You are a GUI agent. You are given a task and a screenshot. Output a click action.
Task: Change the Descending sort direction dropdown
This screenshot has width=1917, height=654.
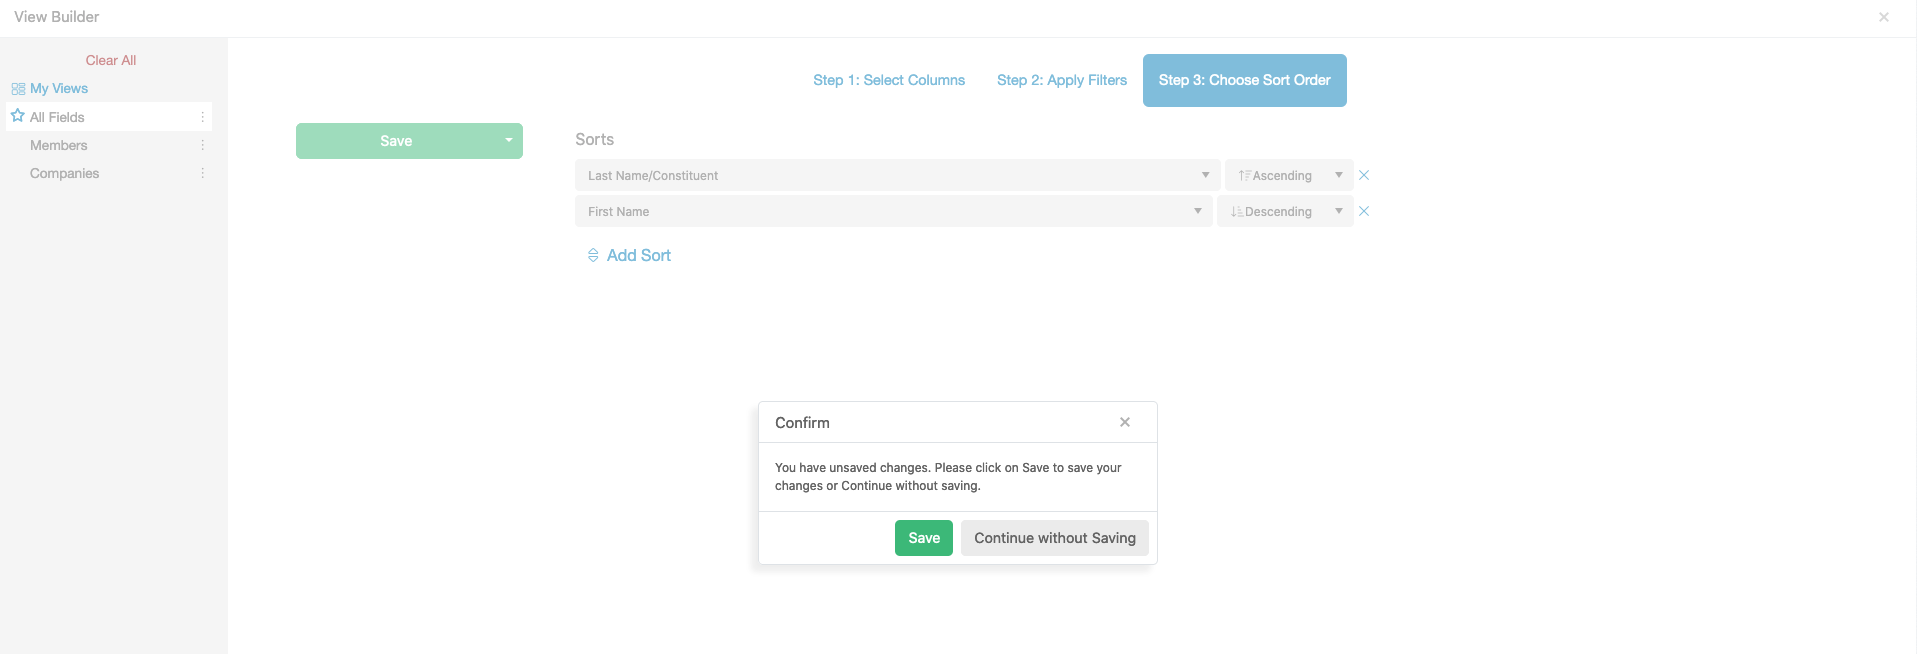coord(1285,211)
